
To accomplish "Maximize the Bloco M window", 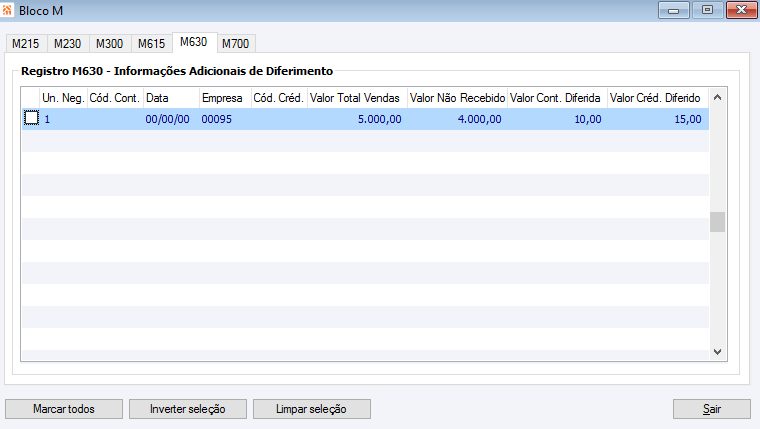I will pos(708,10).
